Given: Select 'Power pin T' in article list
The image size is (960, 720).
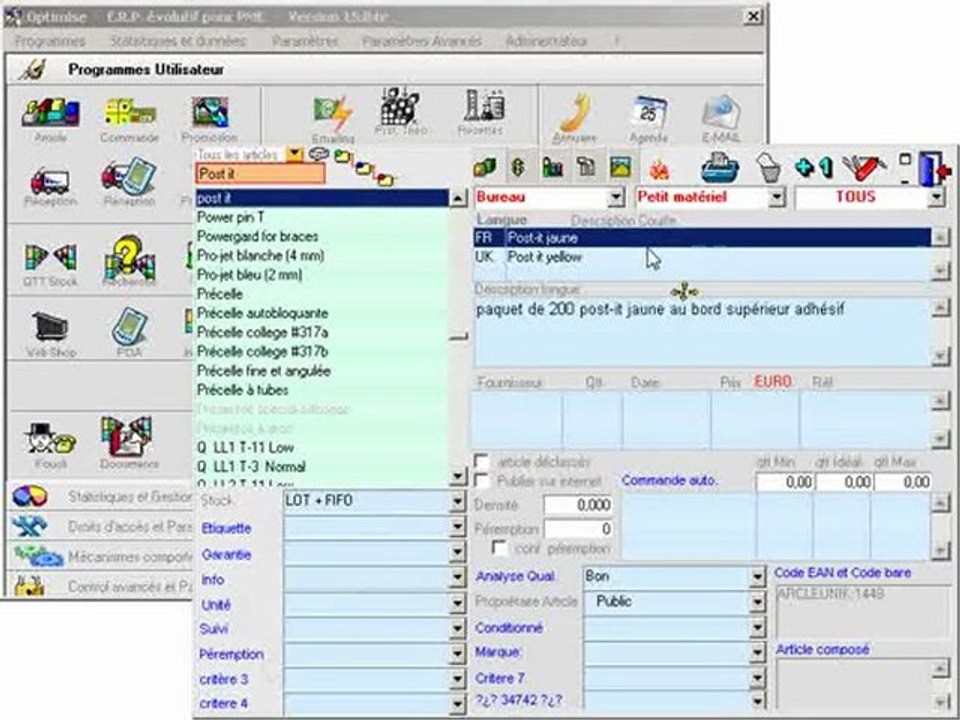Looking at the screenshot, I should [322, 217].
